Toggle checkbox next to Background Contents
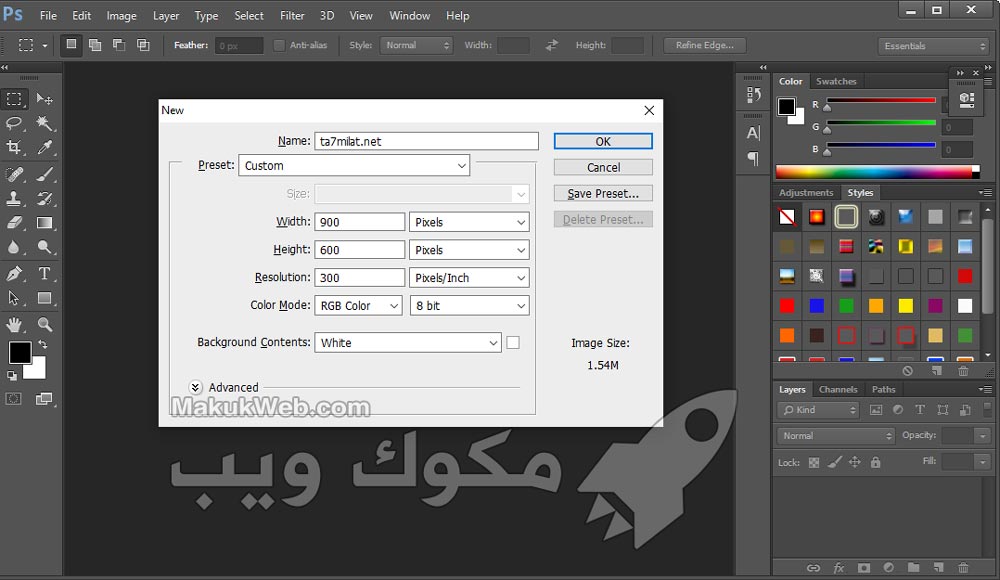1000x580 pixels. pos(513,342)
